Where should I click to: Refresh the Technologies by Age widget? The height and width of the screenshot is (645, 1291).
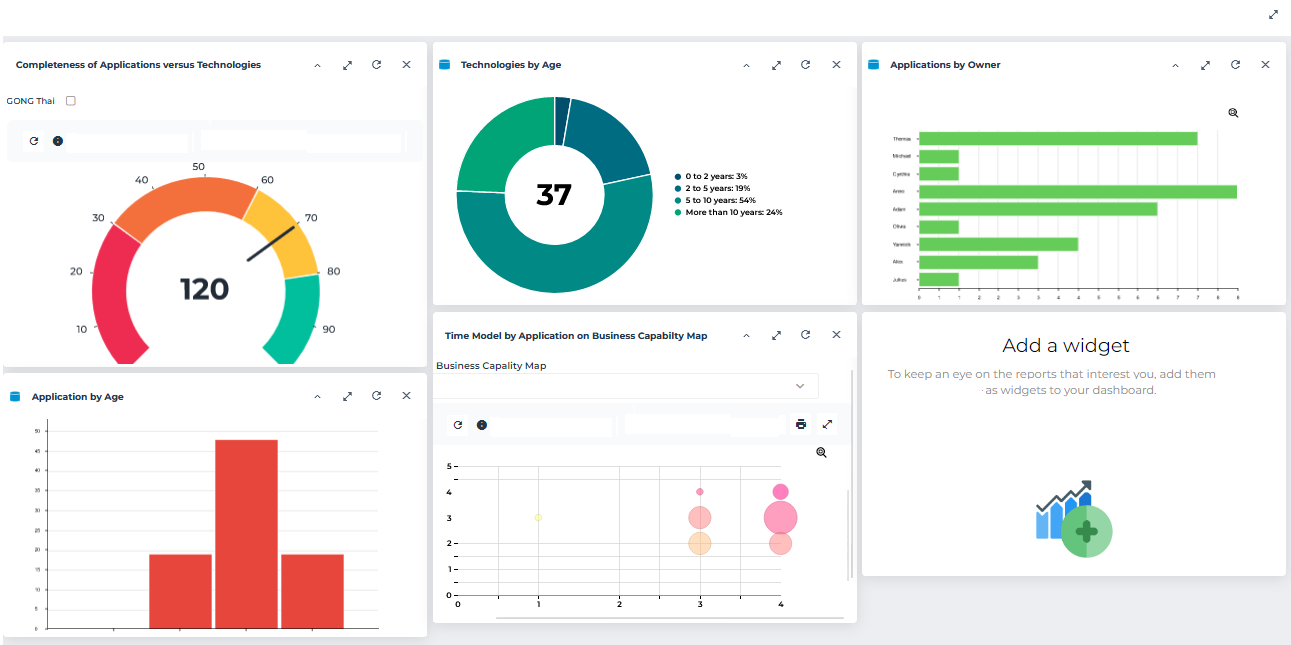coord(805,65)
